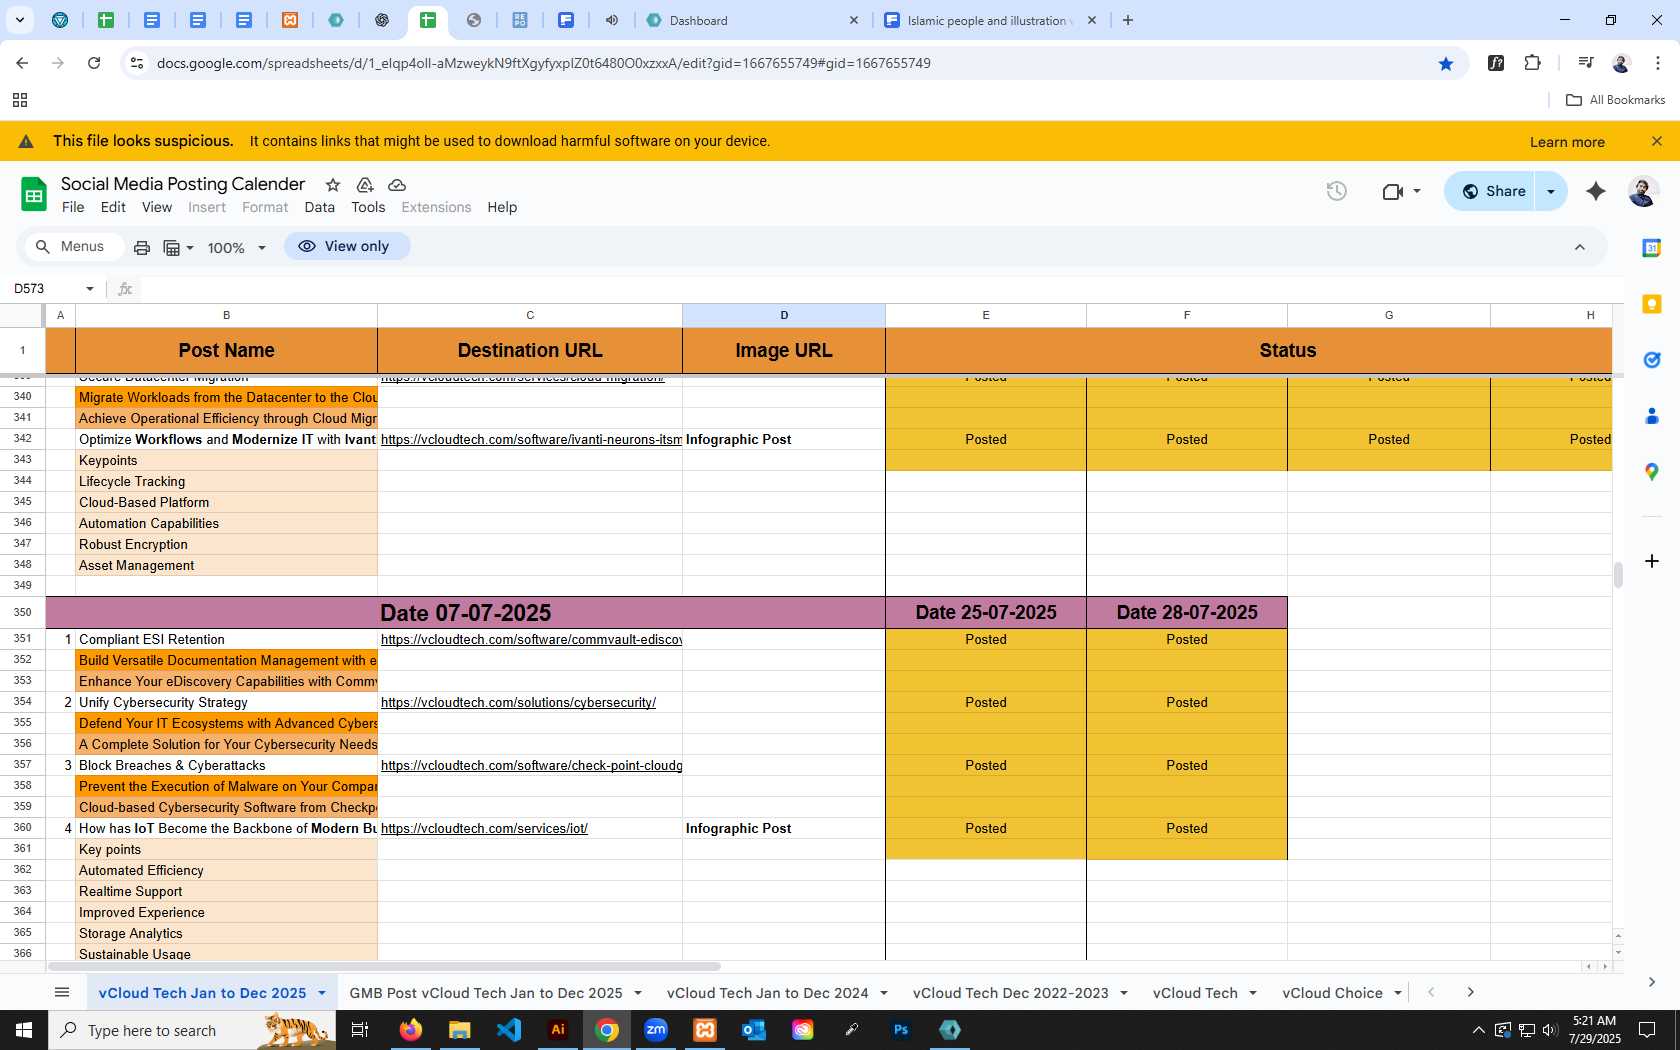Open Google Maps side panel icon
Image resolution: width=1680 pixels, height=1050 pixels.
[x=1652, y=471]
